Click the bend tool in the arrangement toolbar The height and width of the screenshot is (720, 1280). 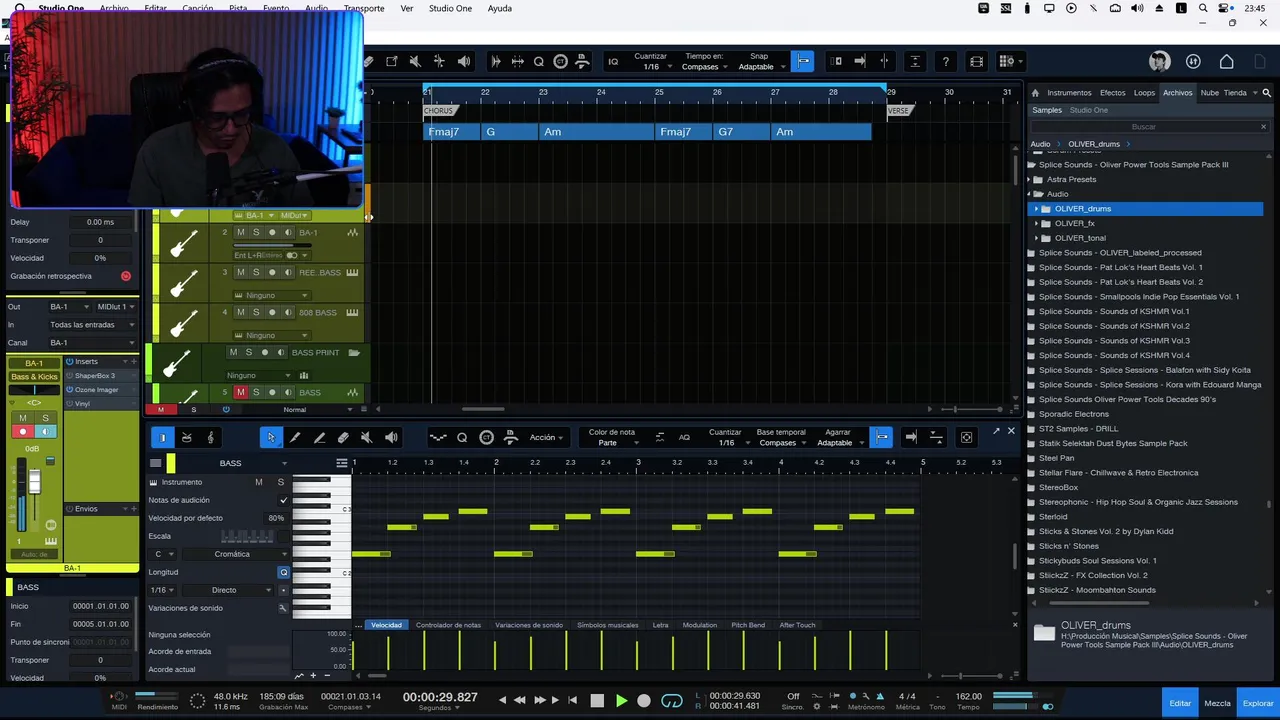coord(439,61)
